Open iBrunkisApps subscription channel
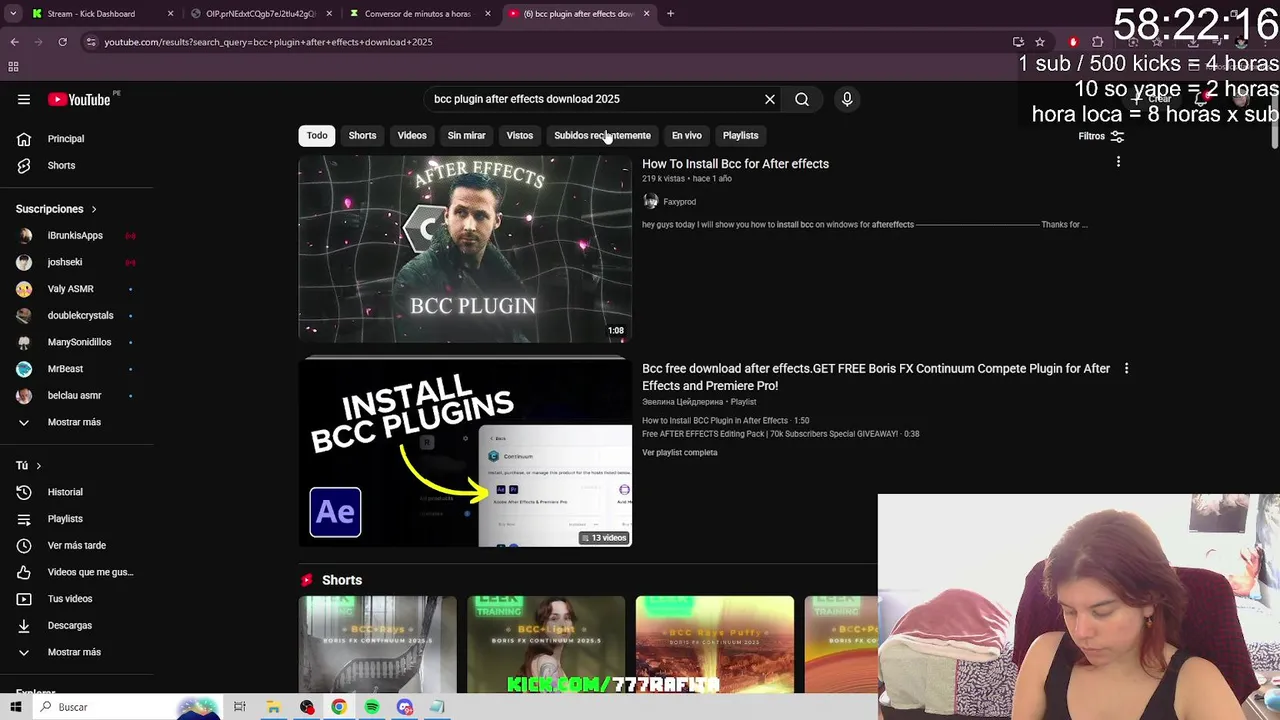Screen dimensions: 1280x720 75,235
